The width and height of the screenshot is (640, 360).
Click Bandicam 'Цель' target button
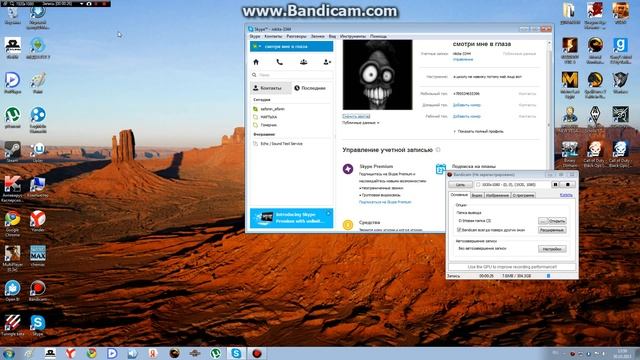[460, 185]
